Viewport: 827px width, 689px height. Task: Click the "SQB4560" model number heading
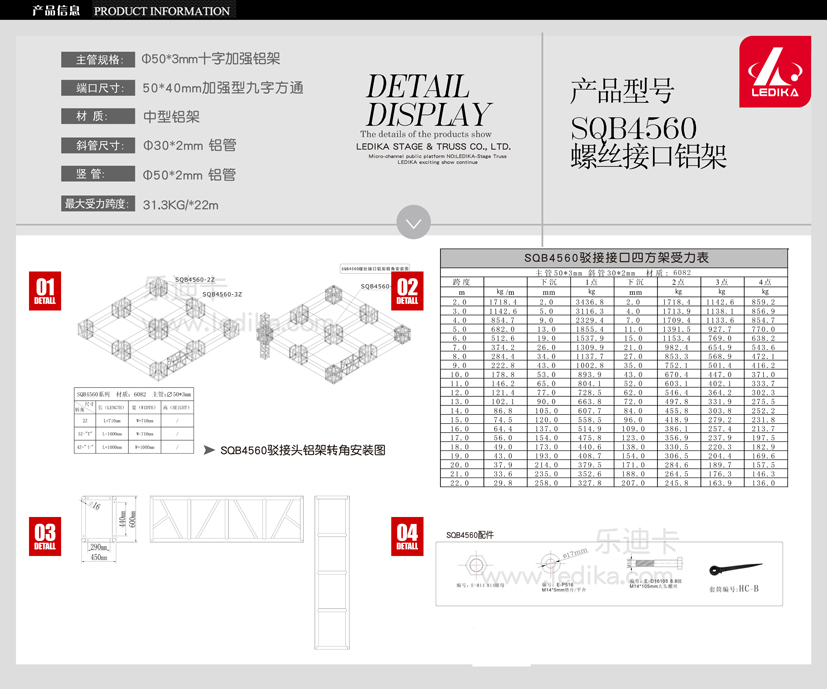click(x=633, y=128)
